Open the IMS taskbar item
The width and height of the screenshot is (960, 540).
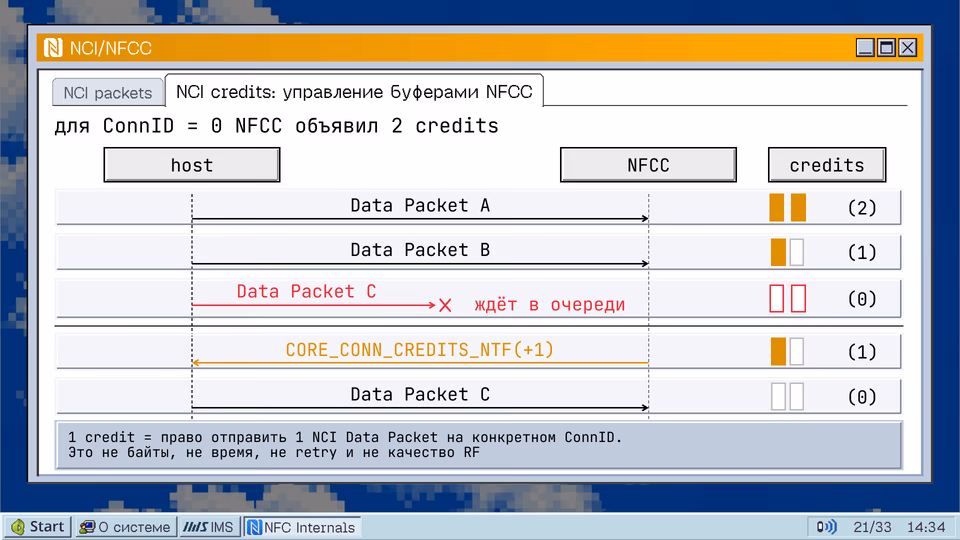209,527
